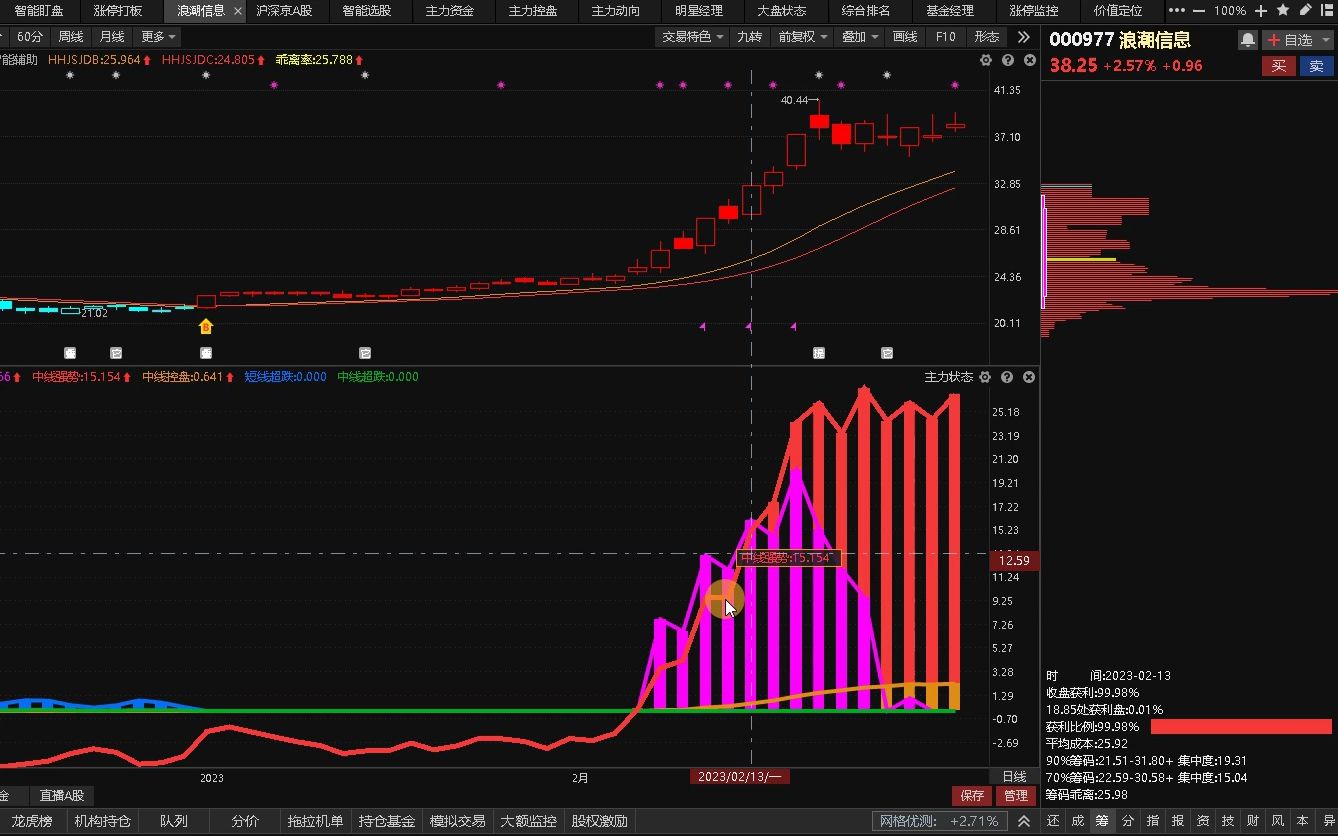Click the star favorites icon in top bar

pos(1283,11)
